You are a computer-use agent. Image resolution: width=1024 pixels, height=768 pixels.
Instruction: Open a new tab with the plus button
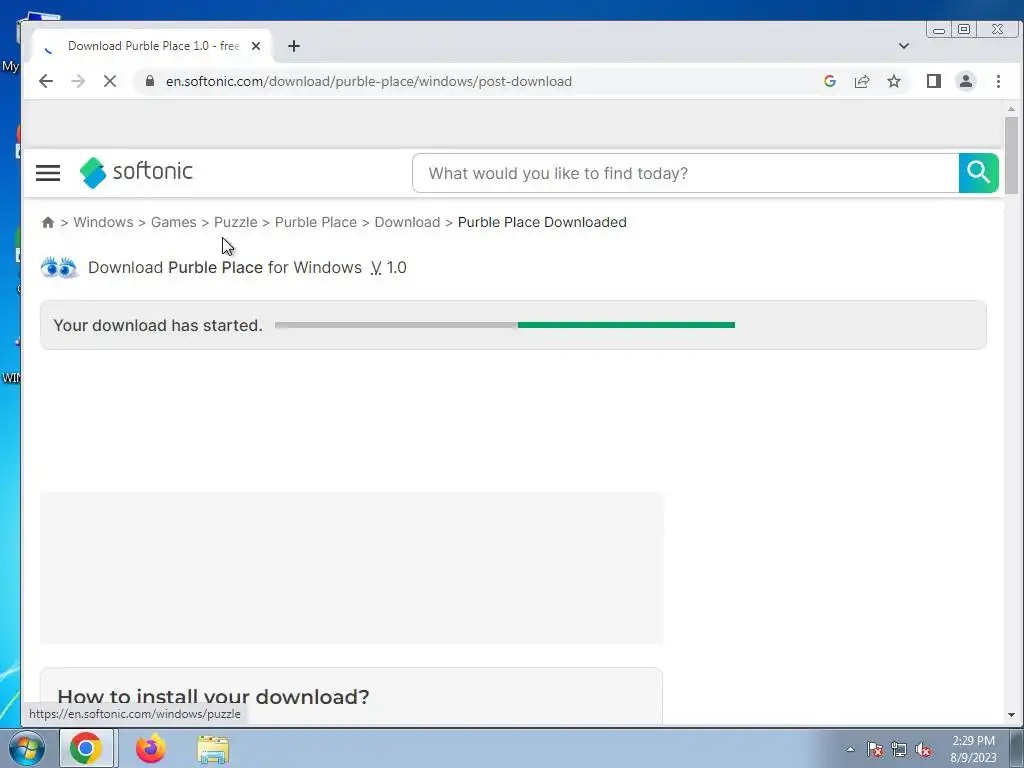click(294, 46)
